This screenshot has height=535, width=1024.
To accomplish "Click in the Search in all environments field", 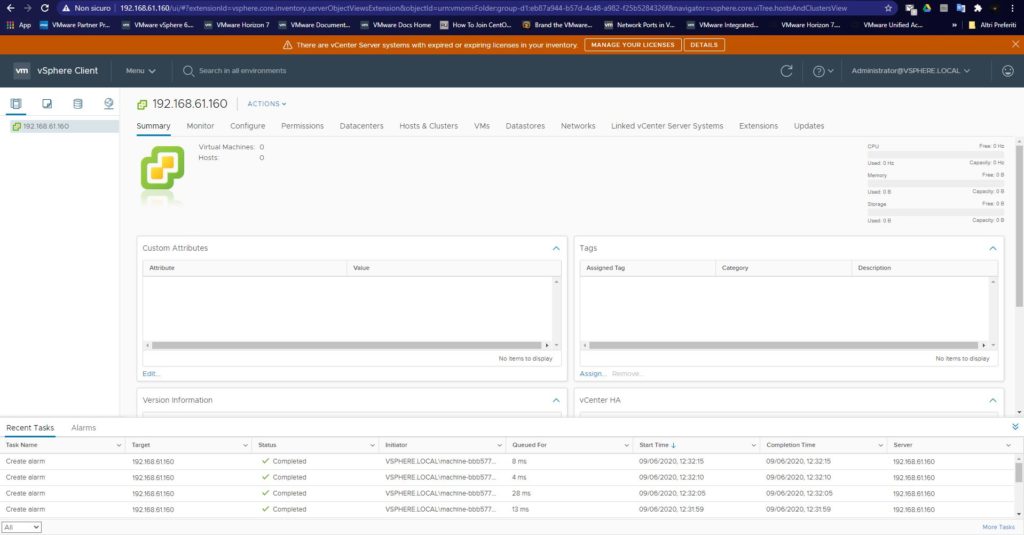I will pos(243,71).
